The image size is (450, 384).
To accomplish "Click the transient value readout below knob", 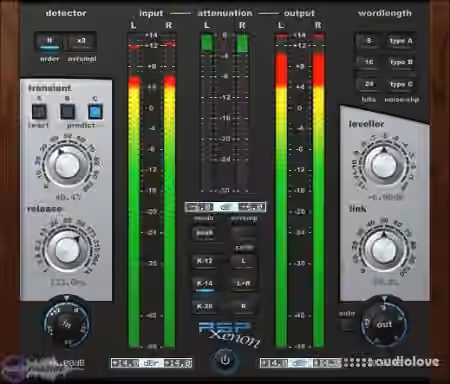I will coord(68,197).
